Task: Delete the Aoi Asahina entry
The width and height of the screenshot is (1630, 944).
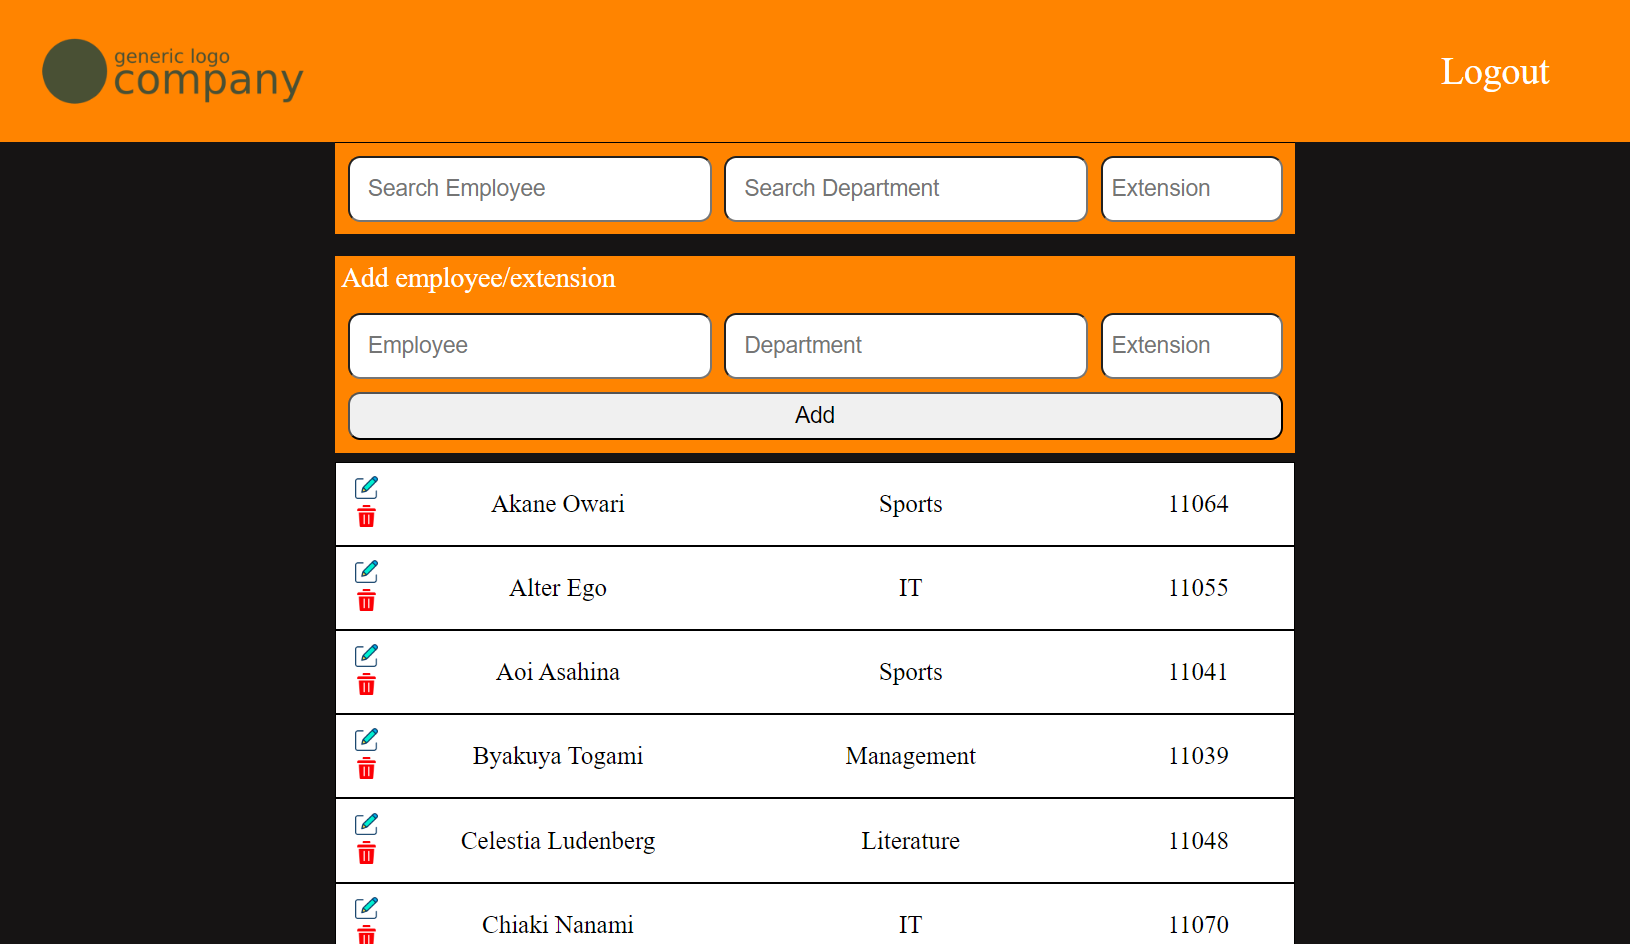Action: pos(366,685)
